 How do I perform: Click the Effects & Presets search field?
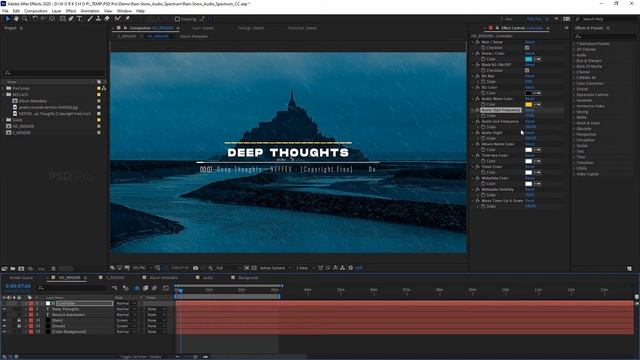(x=604, y=37)
